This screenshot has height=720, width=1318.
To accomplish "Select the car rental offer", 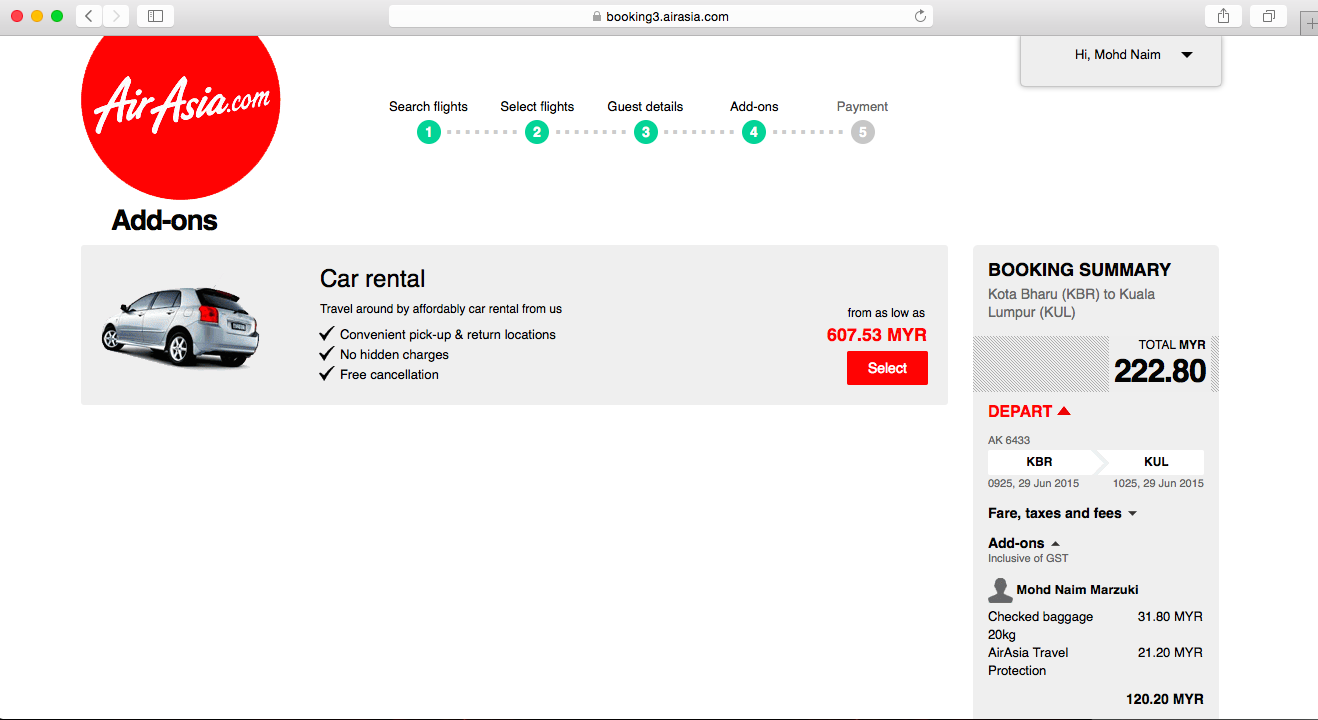I will point(887,368).
